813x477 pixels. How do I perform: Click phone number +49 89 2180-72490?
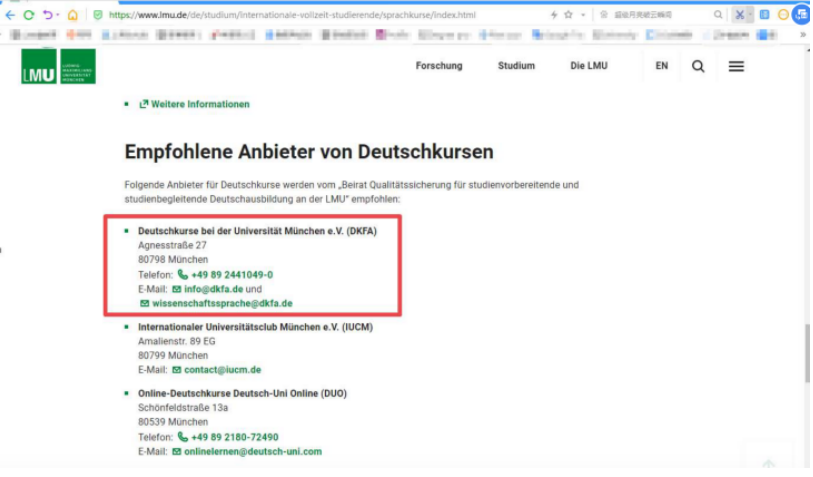(229, 438)
